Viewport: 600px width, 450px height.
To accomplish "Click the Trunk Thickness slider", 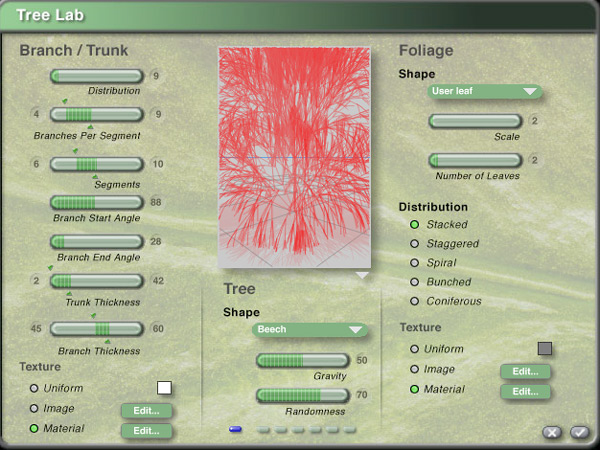I will (x=97, y=281).
